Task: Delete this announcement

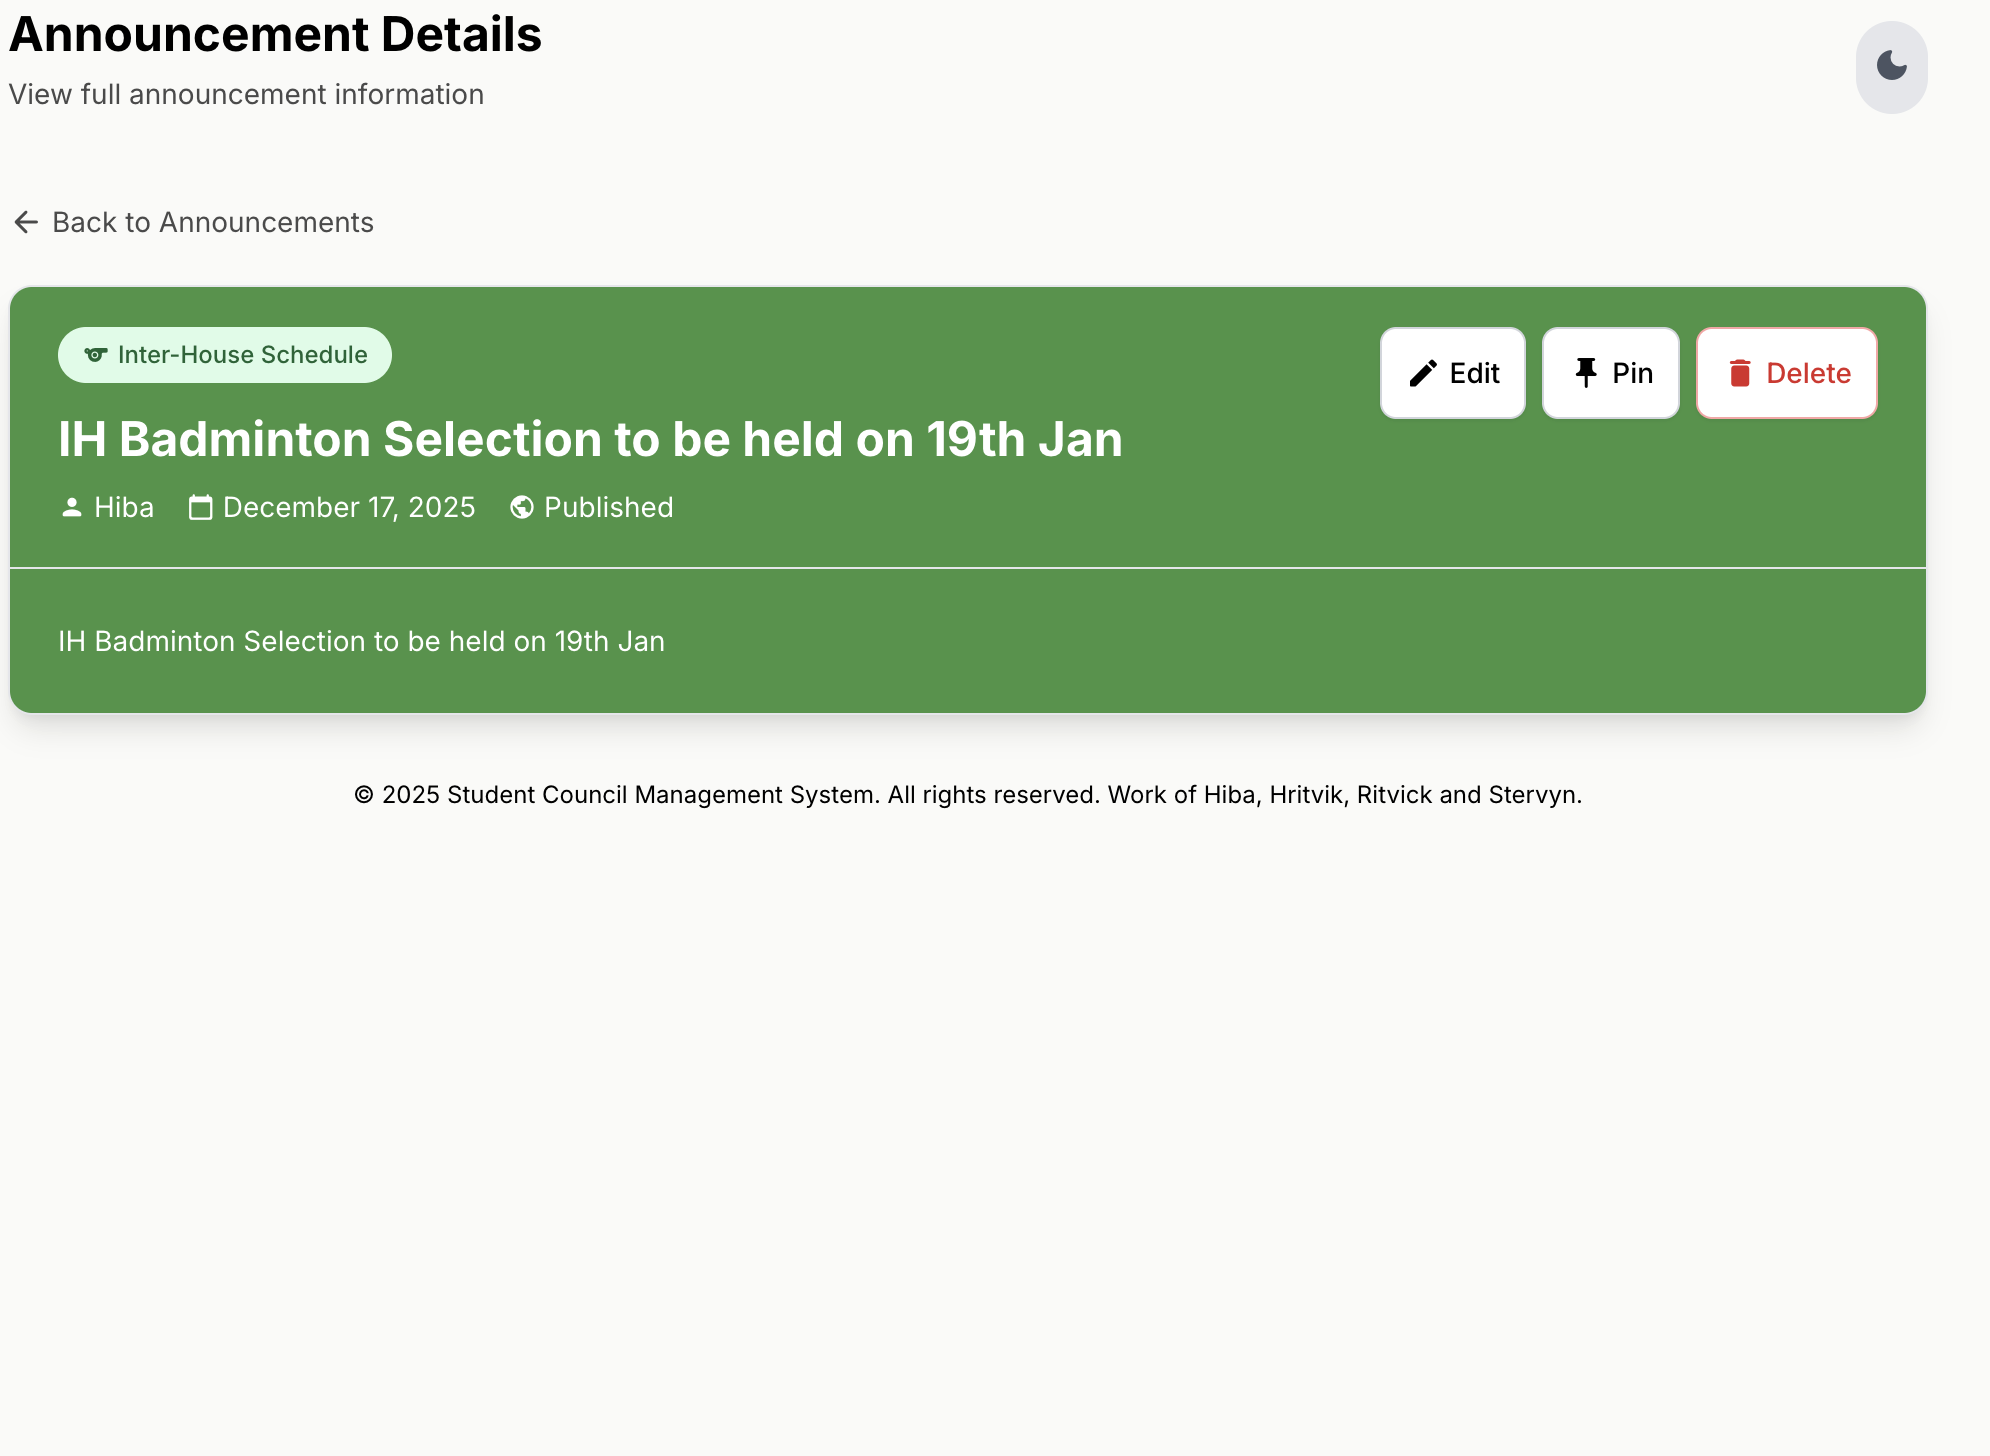Action: [x=1787, y=373]
